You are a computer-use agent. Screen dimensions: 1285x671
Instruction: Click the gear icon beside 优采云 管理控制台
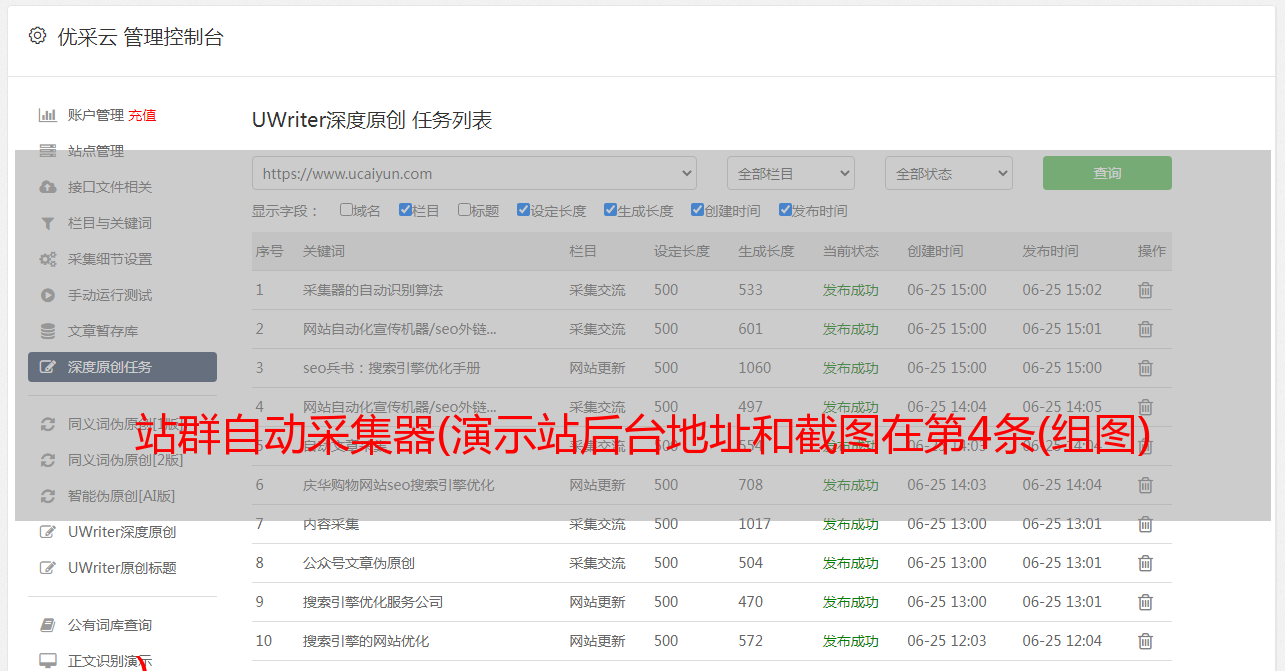point(37,36)
